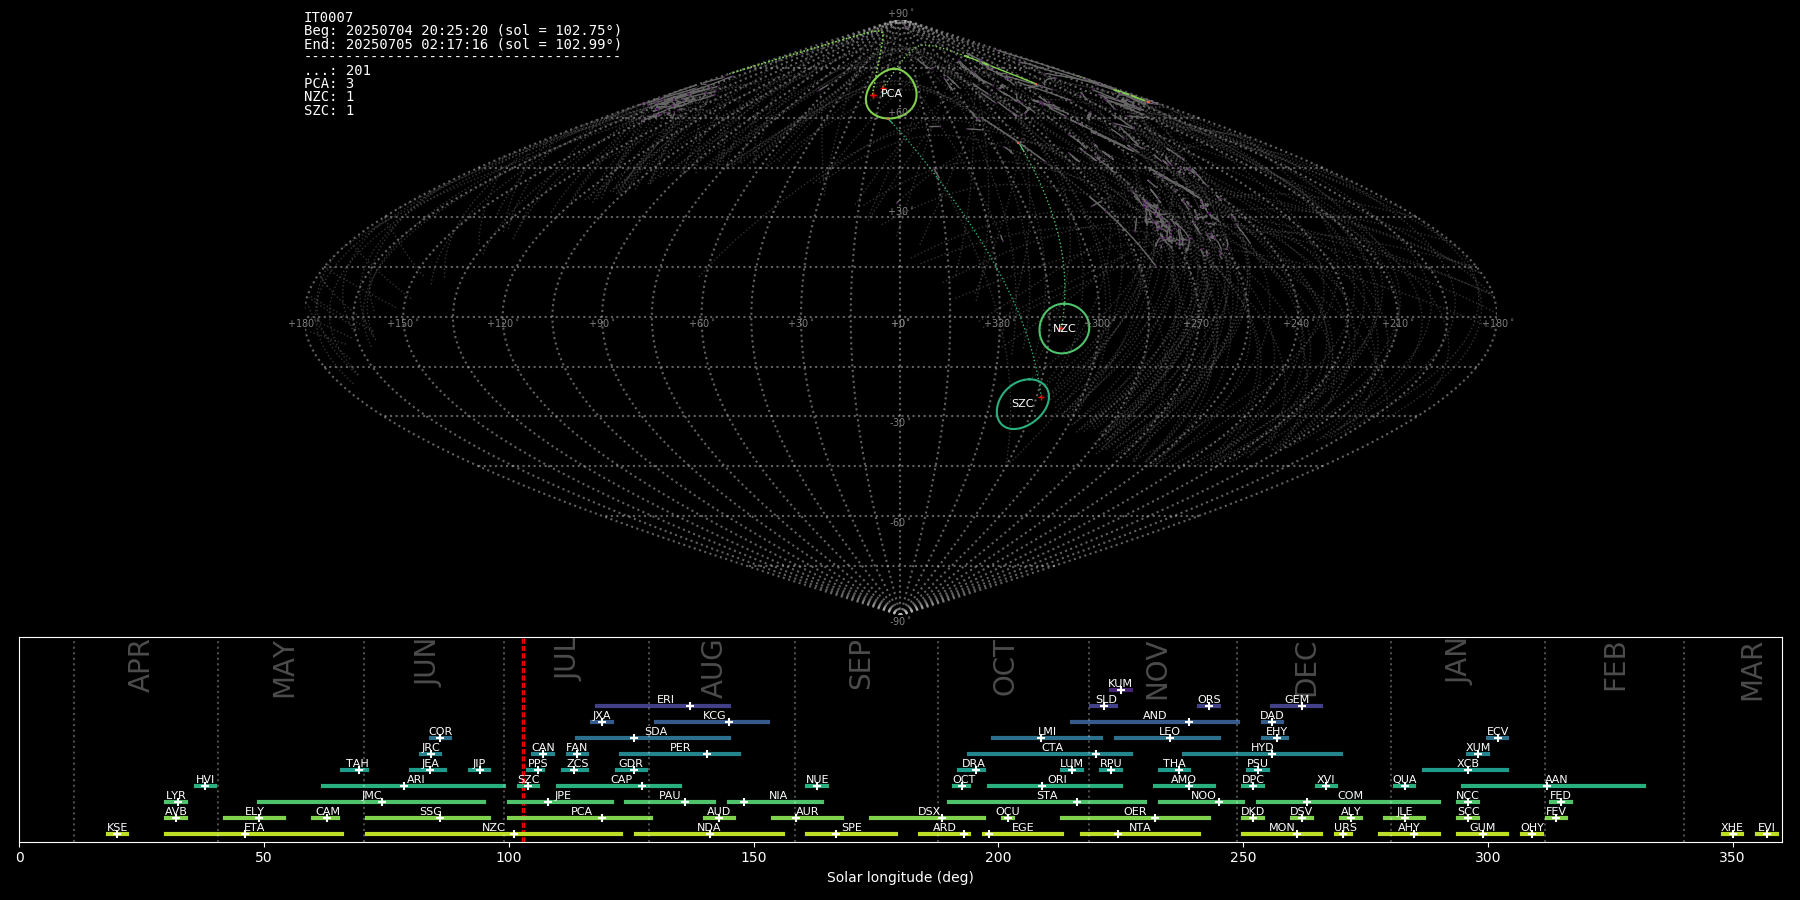Click the 'SZC: 1' count in the header
The height and width of the screenshot is (900, 1800).
coord(329,110)
